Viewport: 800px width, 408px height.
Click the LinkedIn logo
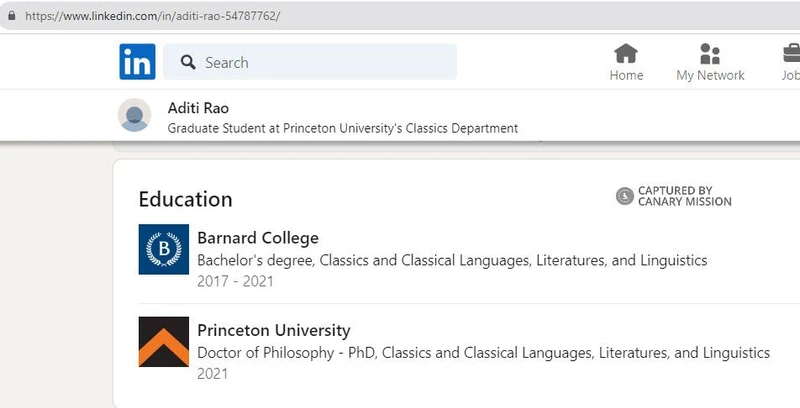click(x=137, y=62)
